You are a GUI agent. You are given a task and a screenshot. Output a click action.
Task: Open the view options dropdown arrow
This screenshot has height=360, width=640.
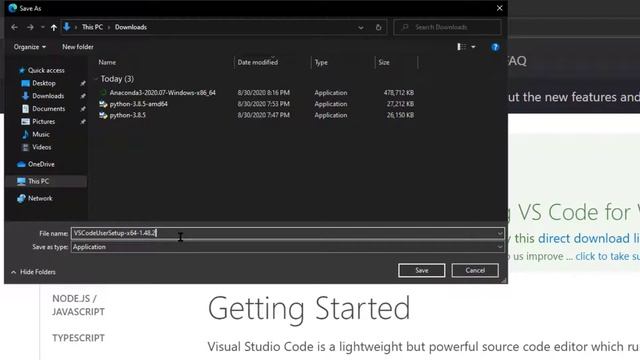(473, 47)
